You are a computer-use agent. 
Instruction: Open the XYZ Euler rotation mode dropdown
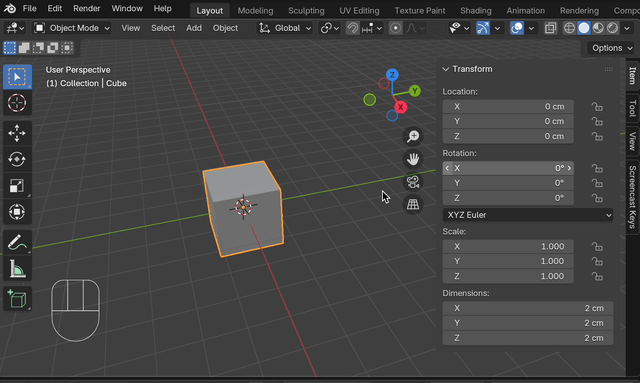pyautogui.click(x=528, y=215)
